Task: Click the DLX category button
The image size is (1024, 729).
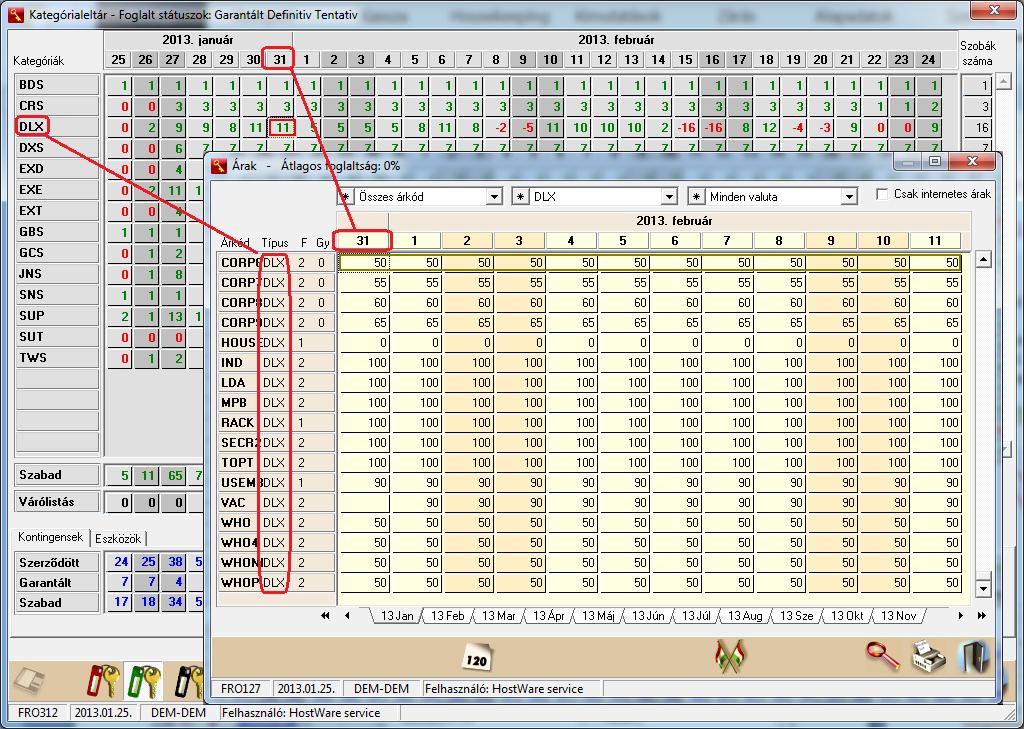Action: (57, 127)
